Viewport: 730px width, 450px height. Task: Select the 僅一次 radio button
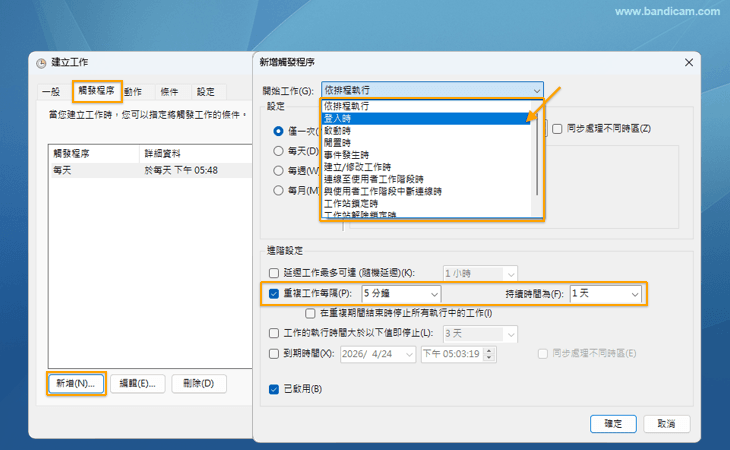coord(279,131)
